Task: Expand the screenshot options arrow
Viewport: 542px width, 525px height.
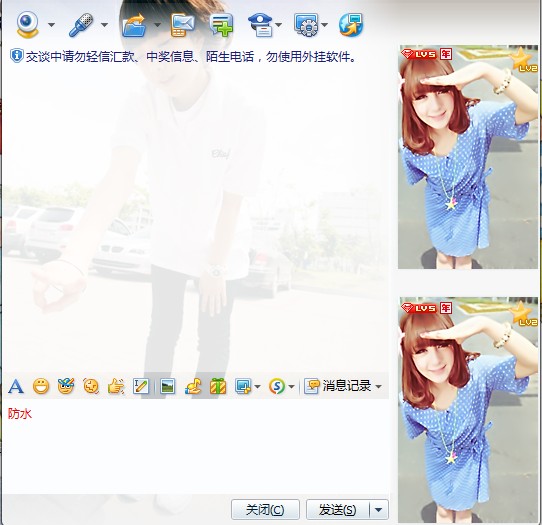Action: click(x=257, y=386)
